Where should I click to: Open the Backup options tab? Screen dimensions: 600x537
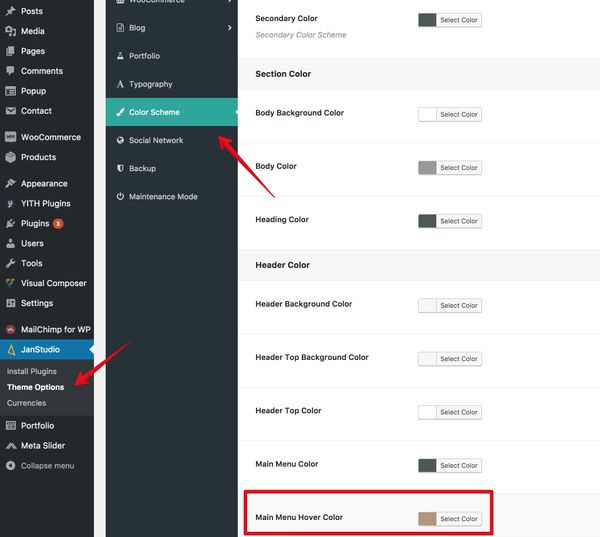pyautogui.click(x=171, y=168)
